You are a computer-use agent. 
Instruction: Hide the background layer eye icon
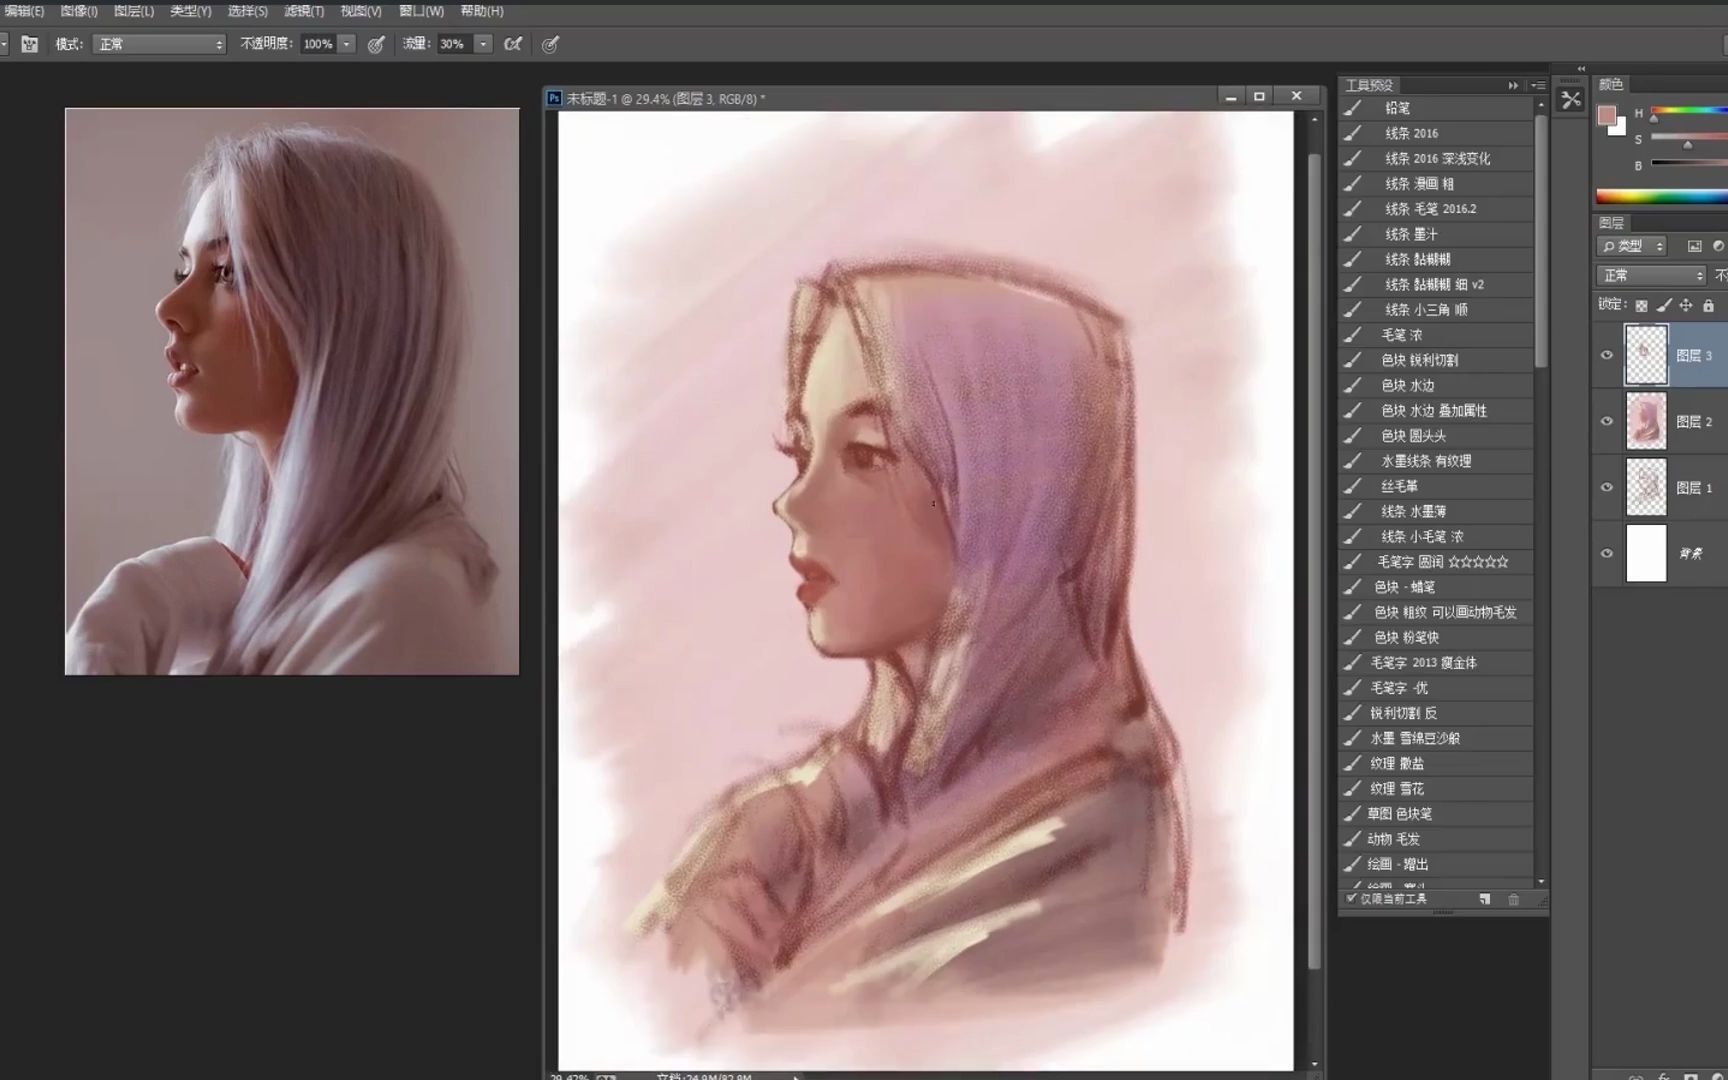click(x=1607, y=553)
